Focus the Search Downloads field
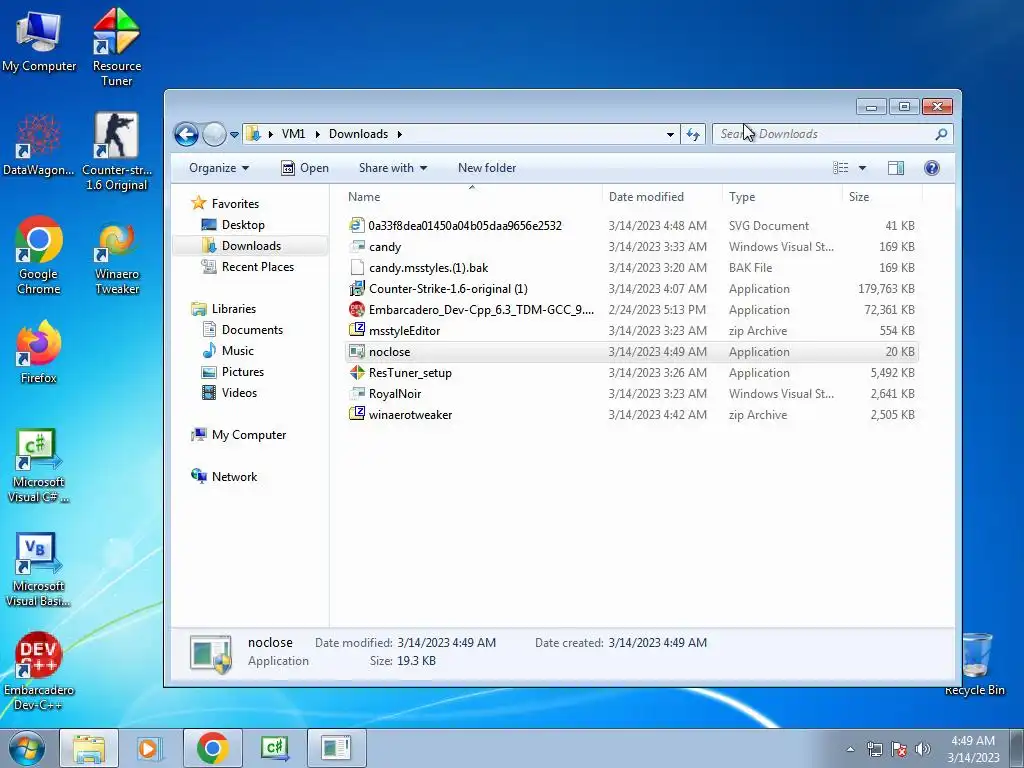The width and height of the screenshot is (1024, 768). [832, 134]
